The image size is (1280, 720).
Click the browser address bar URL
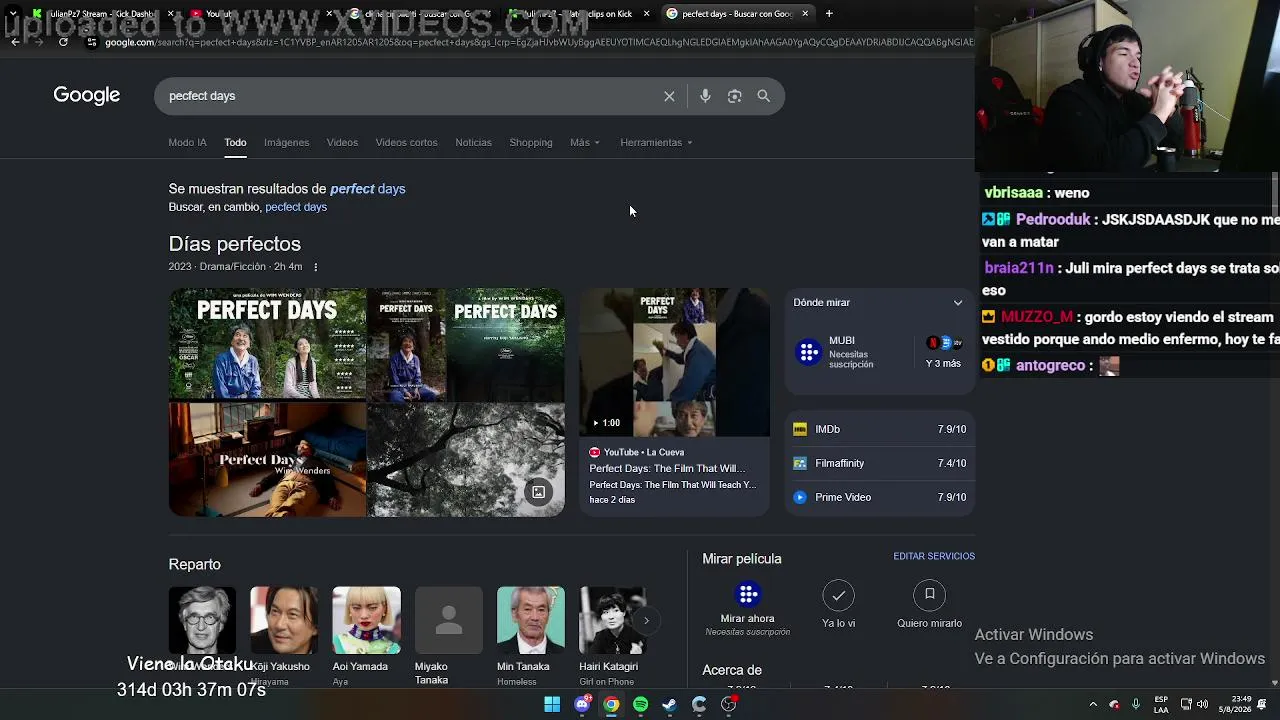[x=538, y=42]
